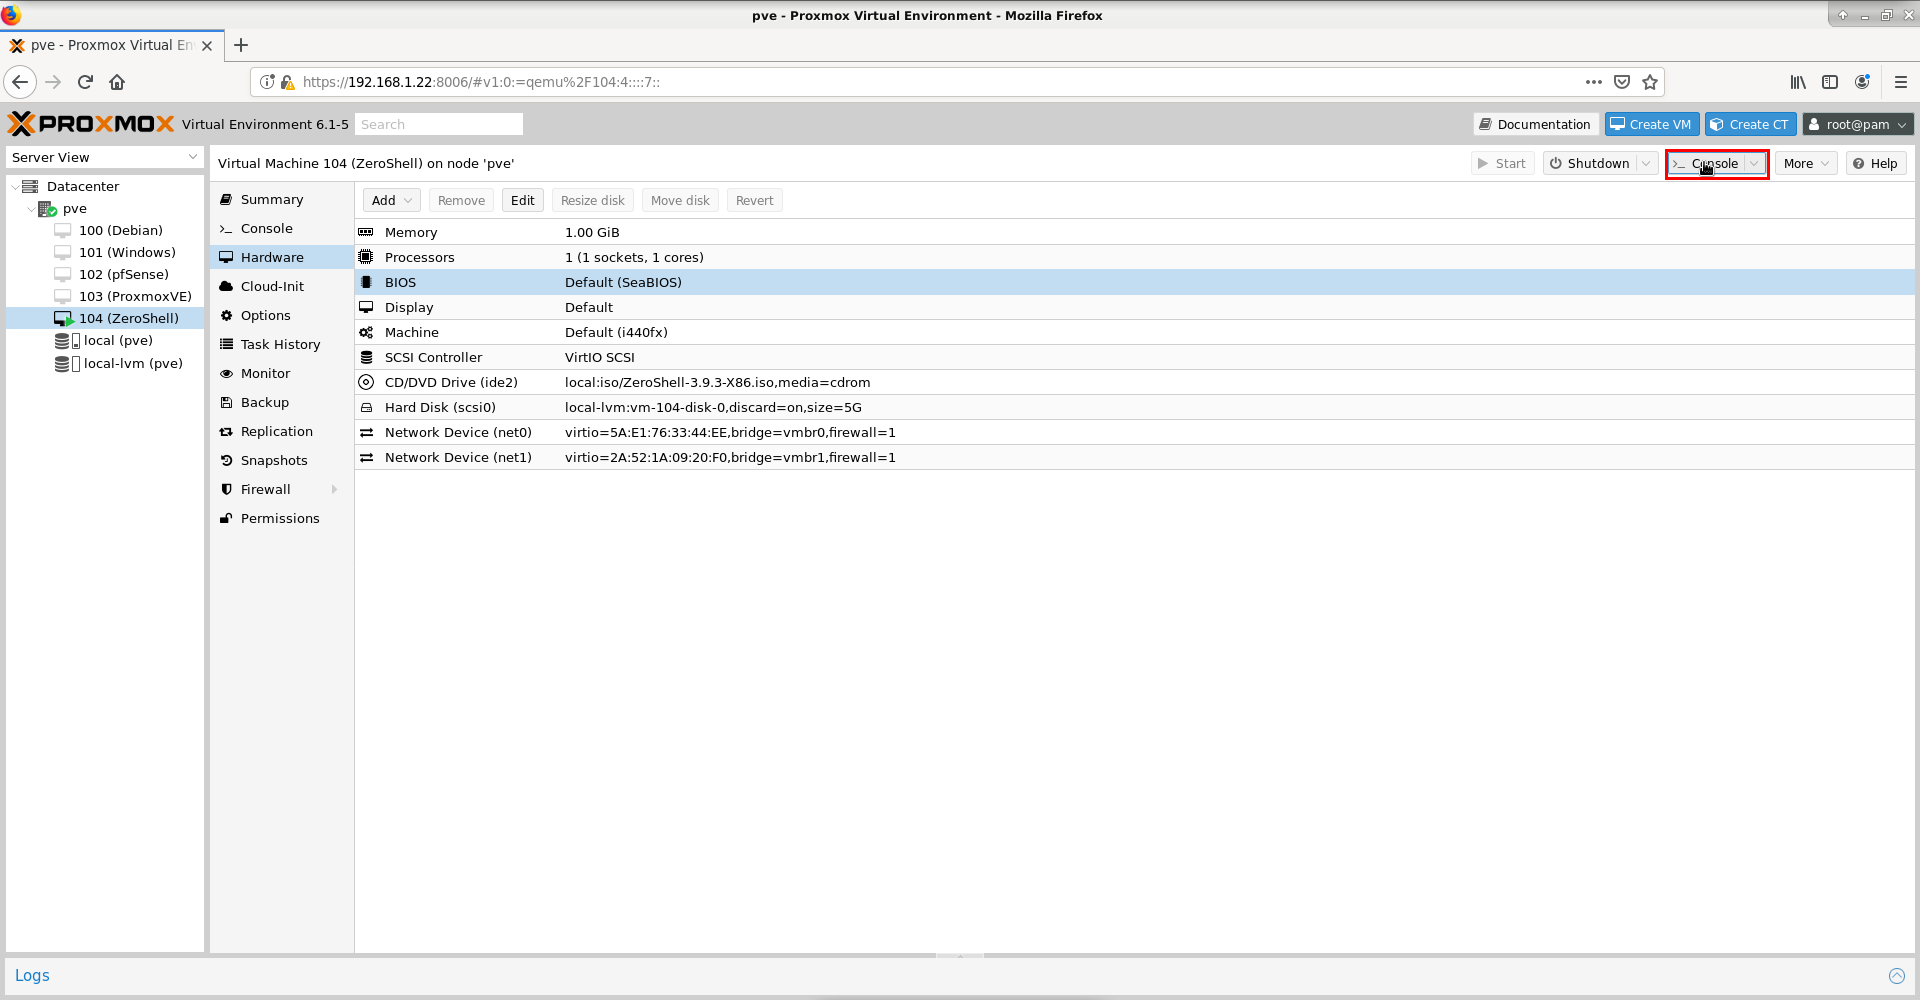Image resolution: width=1920 pixels, height=1000 pixels.
Task: Open the Summary tab
Action: [x=282, y=199]
